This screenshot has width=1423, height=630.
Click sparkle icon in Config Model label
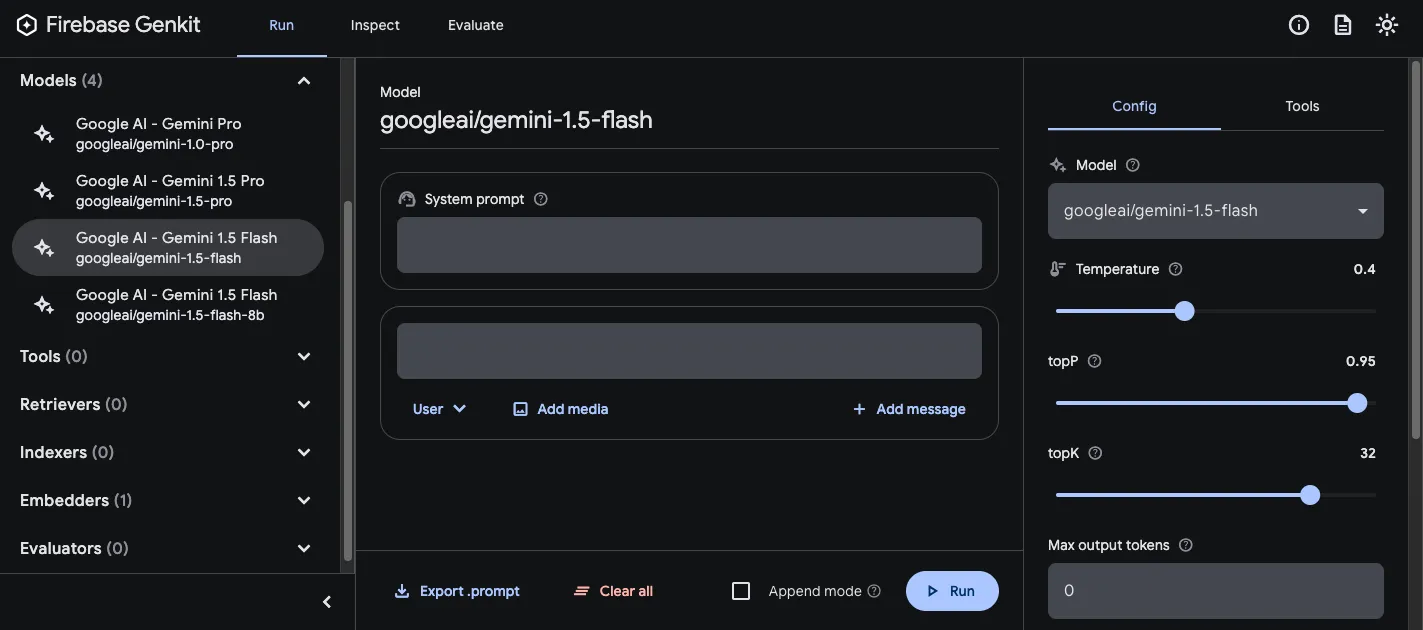(1057, 165)
